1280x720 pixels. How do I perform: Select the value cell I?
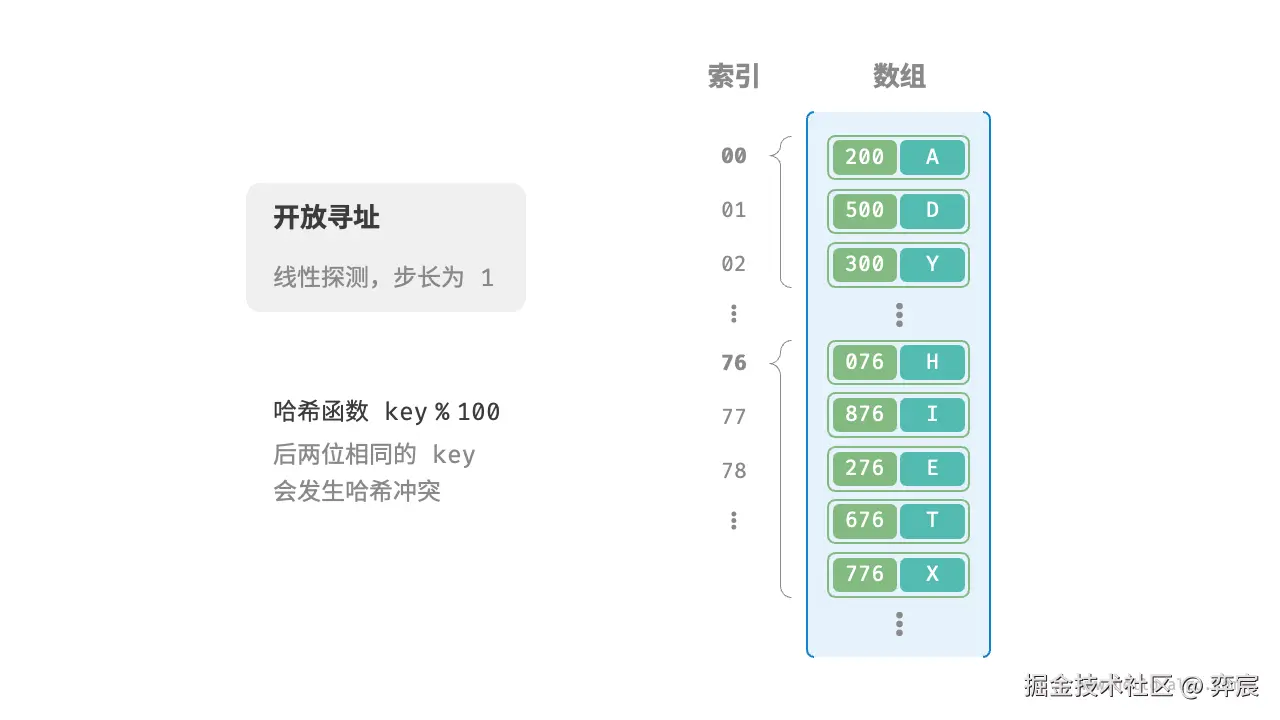[x=932, y=414]
